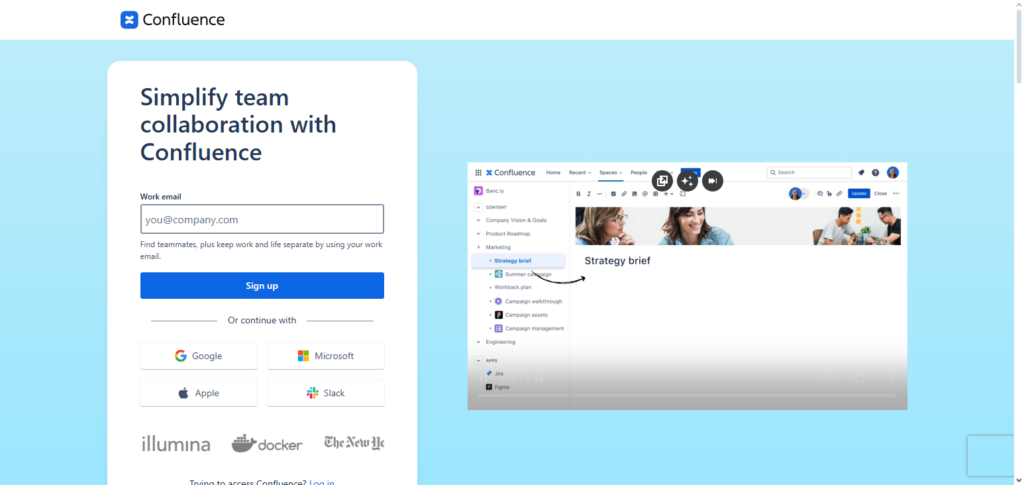The height and width of the screenshot is (485, 1024).
Task: Click the Update button in video preview
Action: pyautogui.click(x=859, y=193)
